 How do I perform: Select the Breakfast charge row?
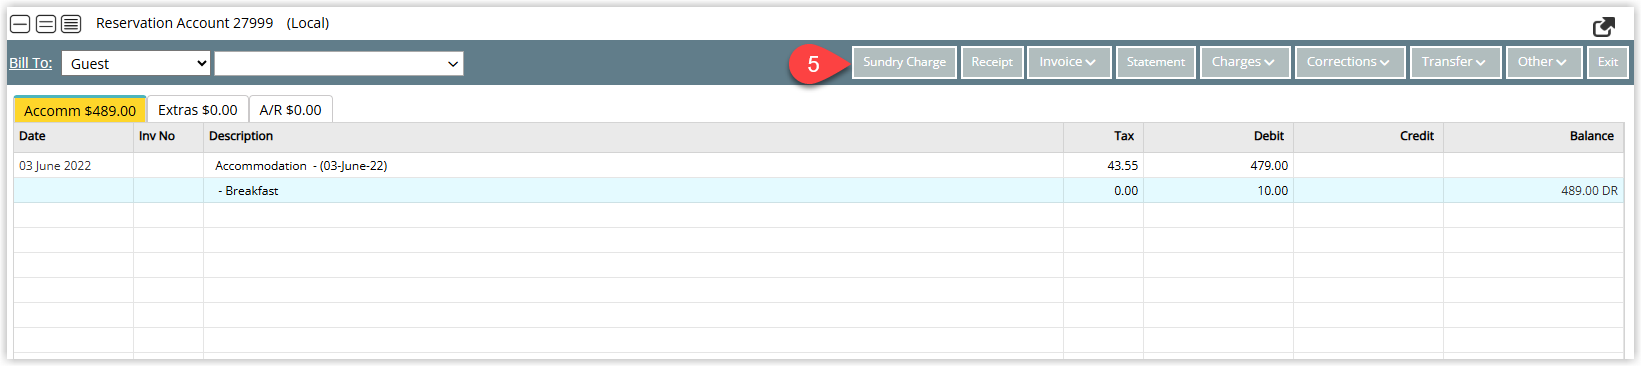818,191
